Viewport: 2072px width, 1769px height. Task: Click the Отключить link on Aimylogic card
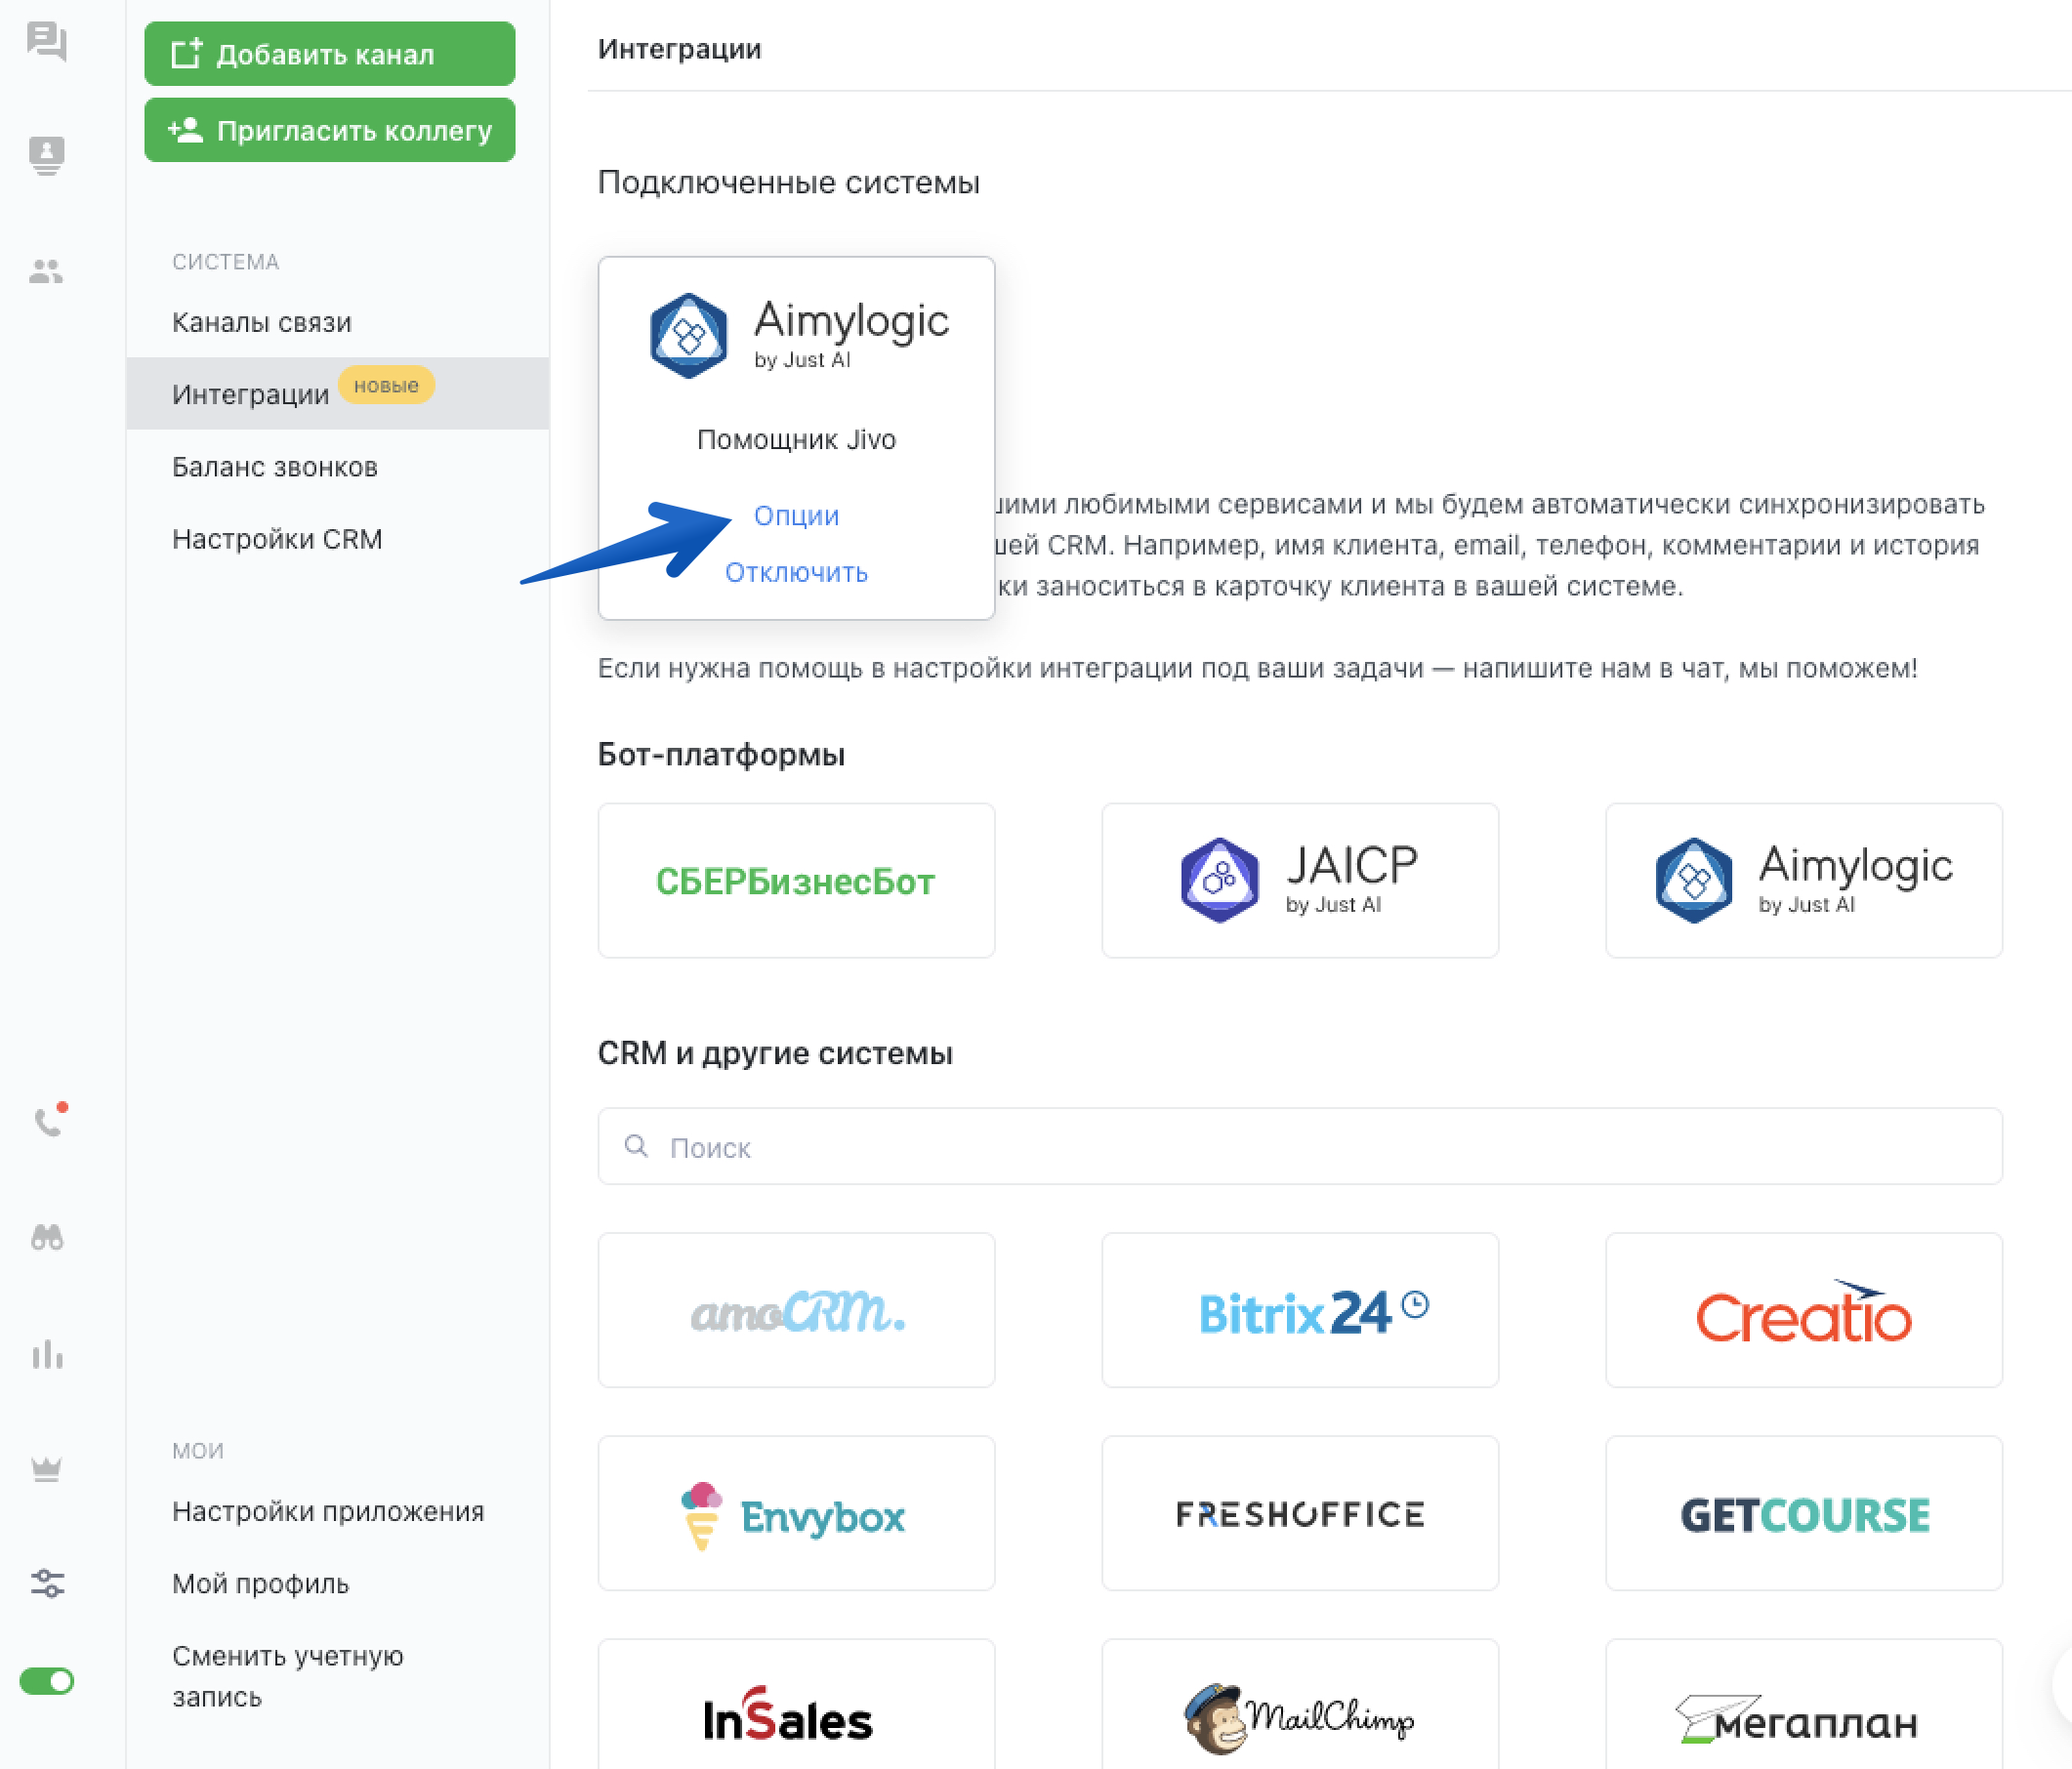pos(796,572)
